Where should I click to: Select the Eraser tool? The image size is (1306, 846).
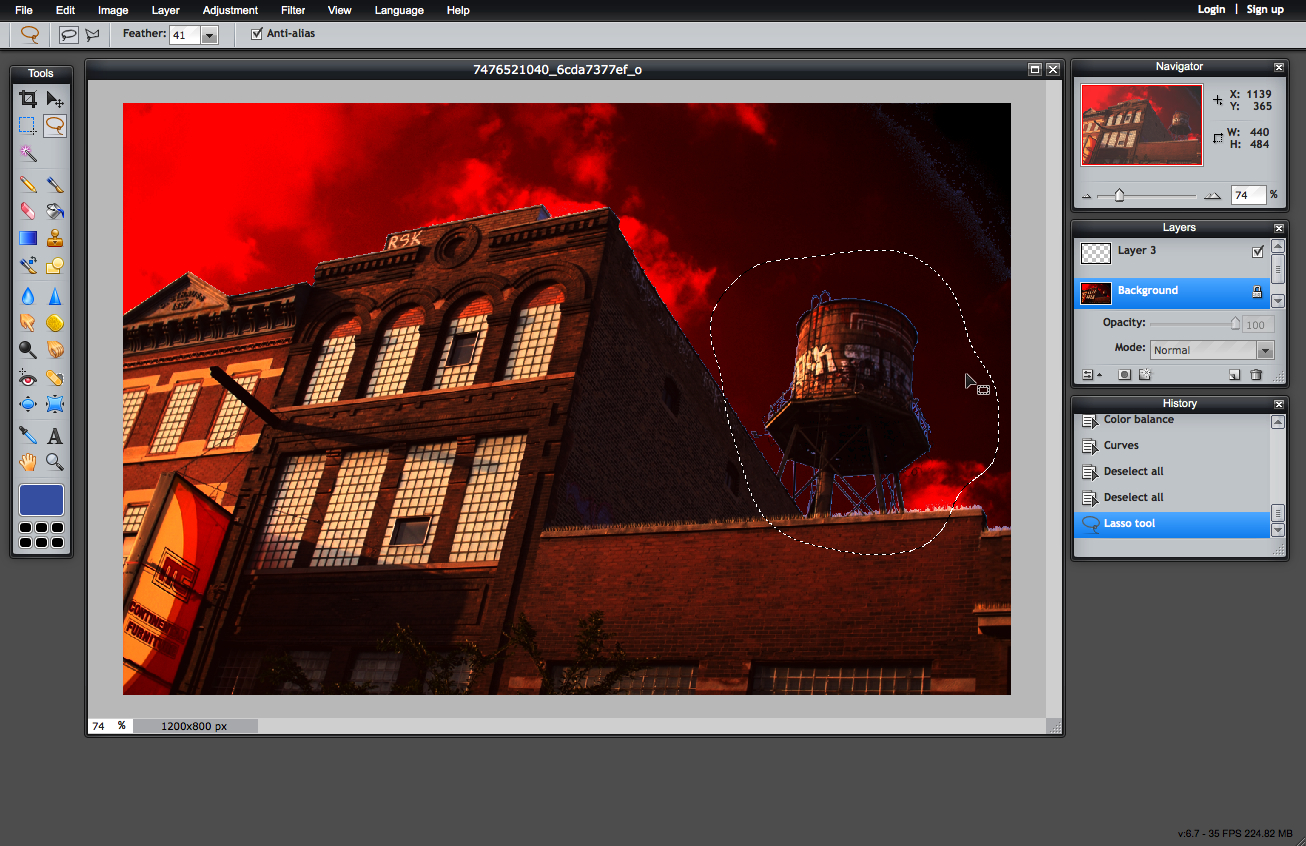click(28, 211)
